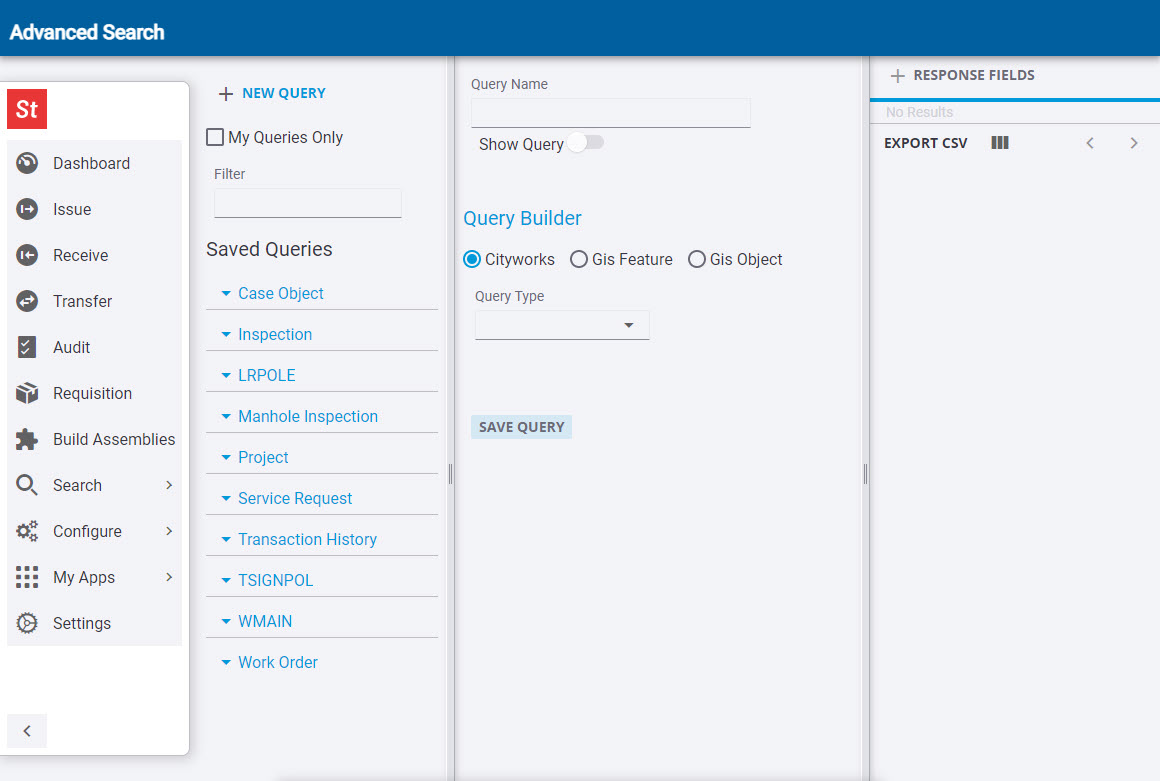
Task: Click the Transfer arrows icon
Action: pyautogui.click(x=27, y=302)
